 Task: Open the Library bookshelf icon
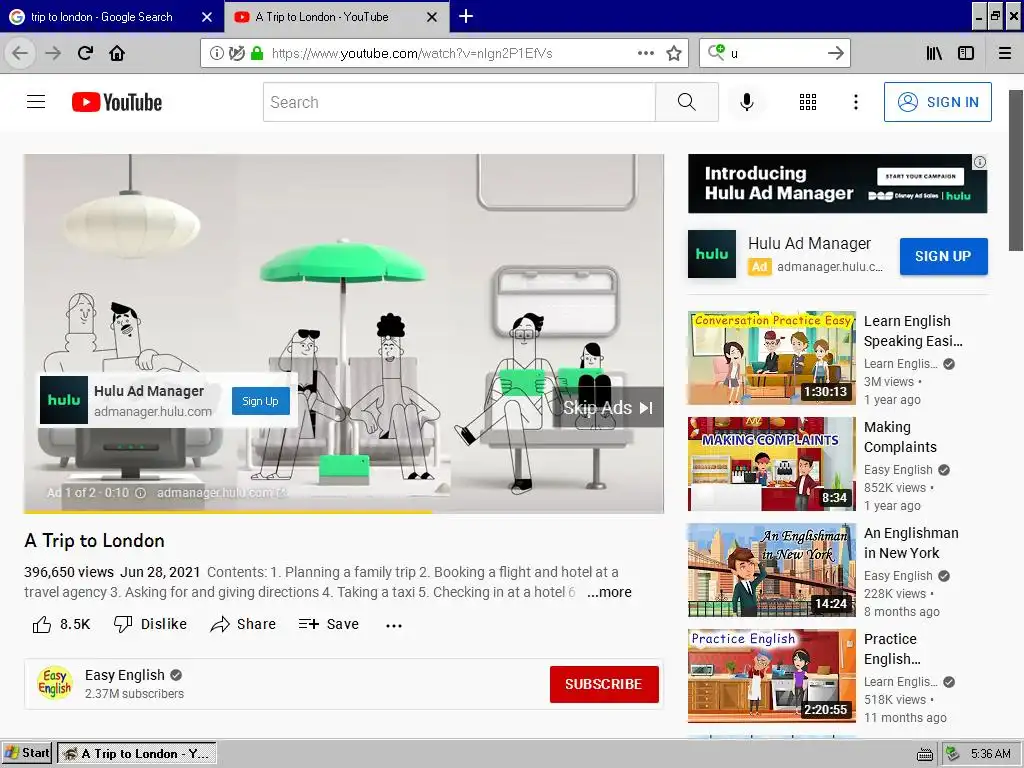935,53
